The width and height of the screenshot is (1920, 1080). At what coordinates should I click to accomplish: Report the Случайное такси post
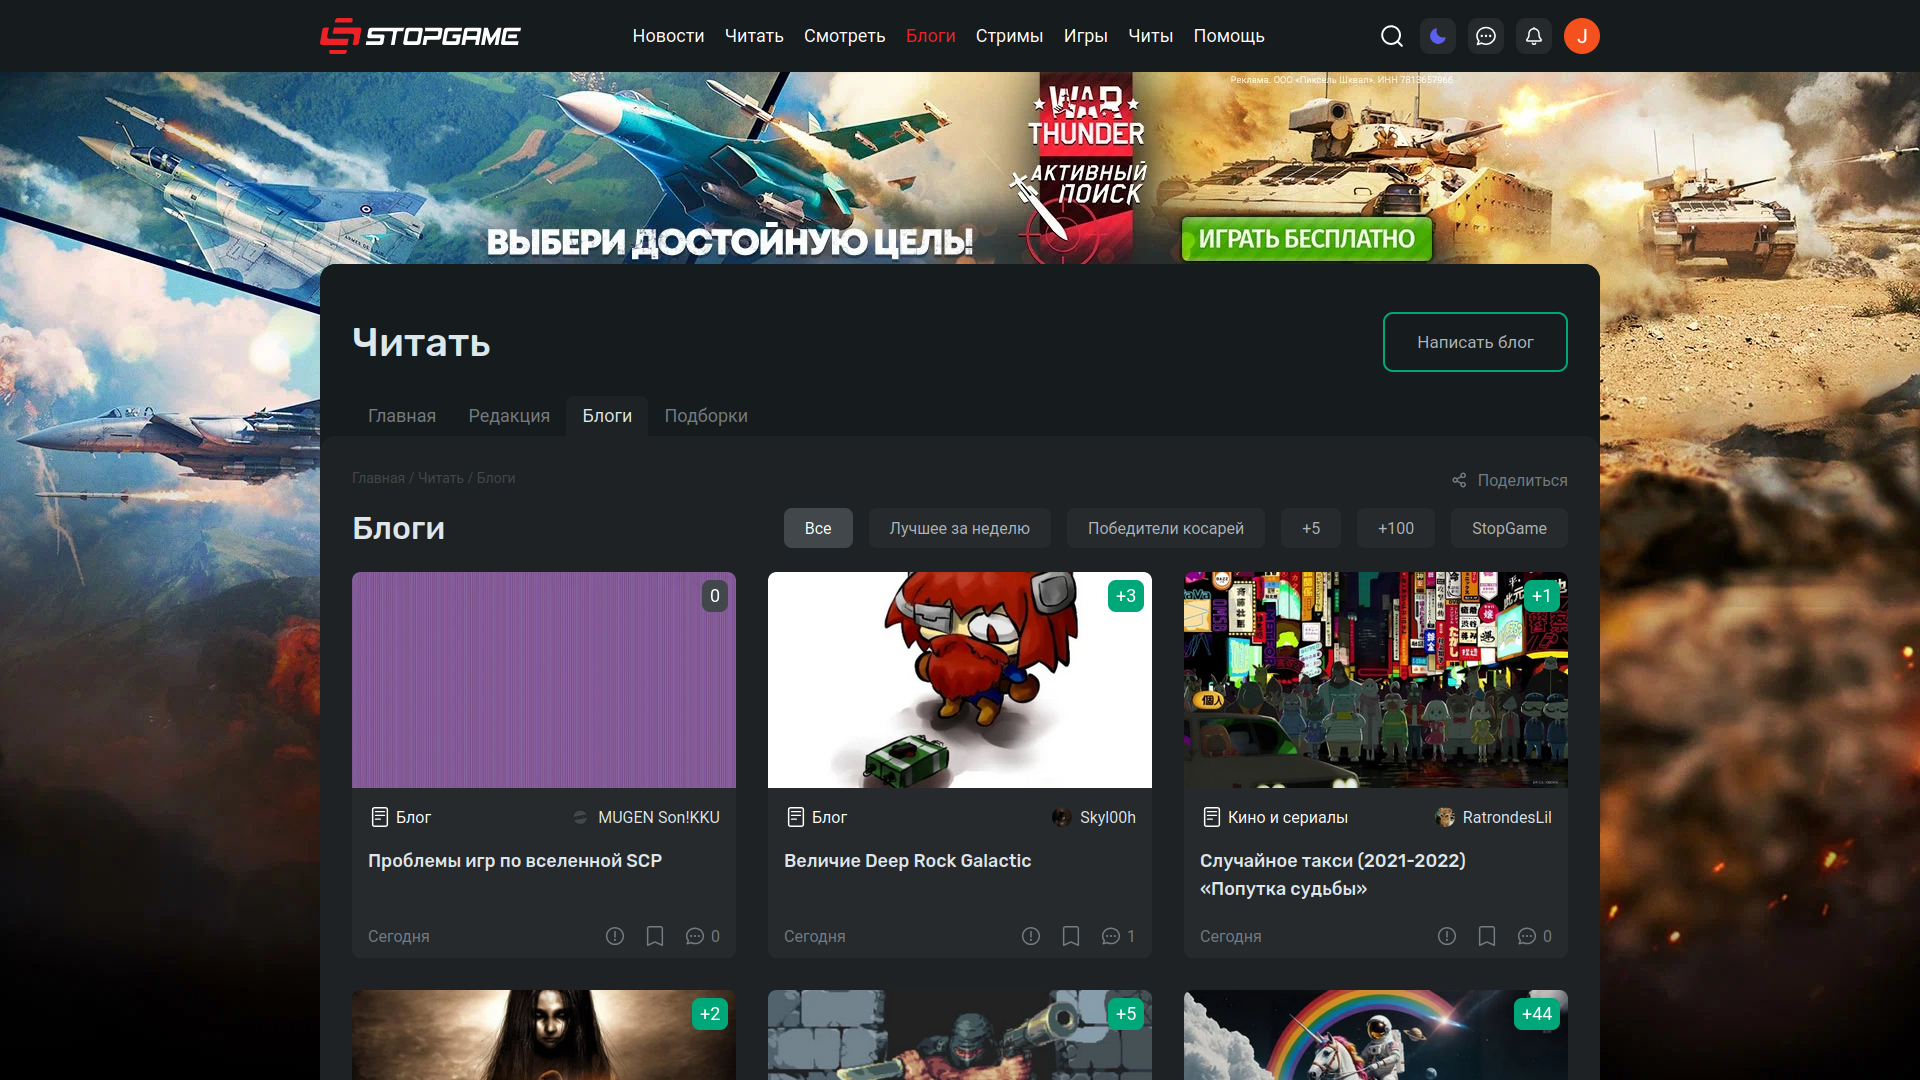tap(1447, 936)
